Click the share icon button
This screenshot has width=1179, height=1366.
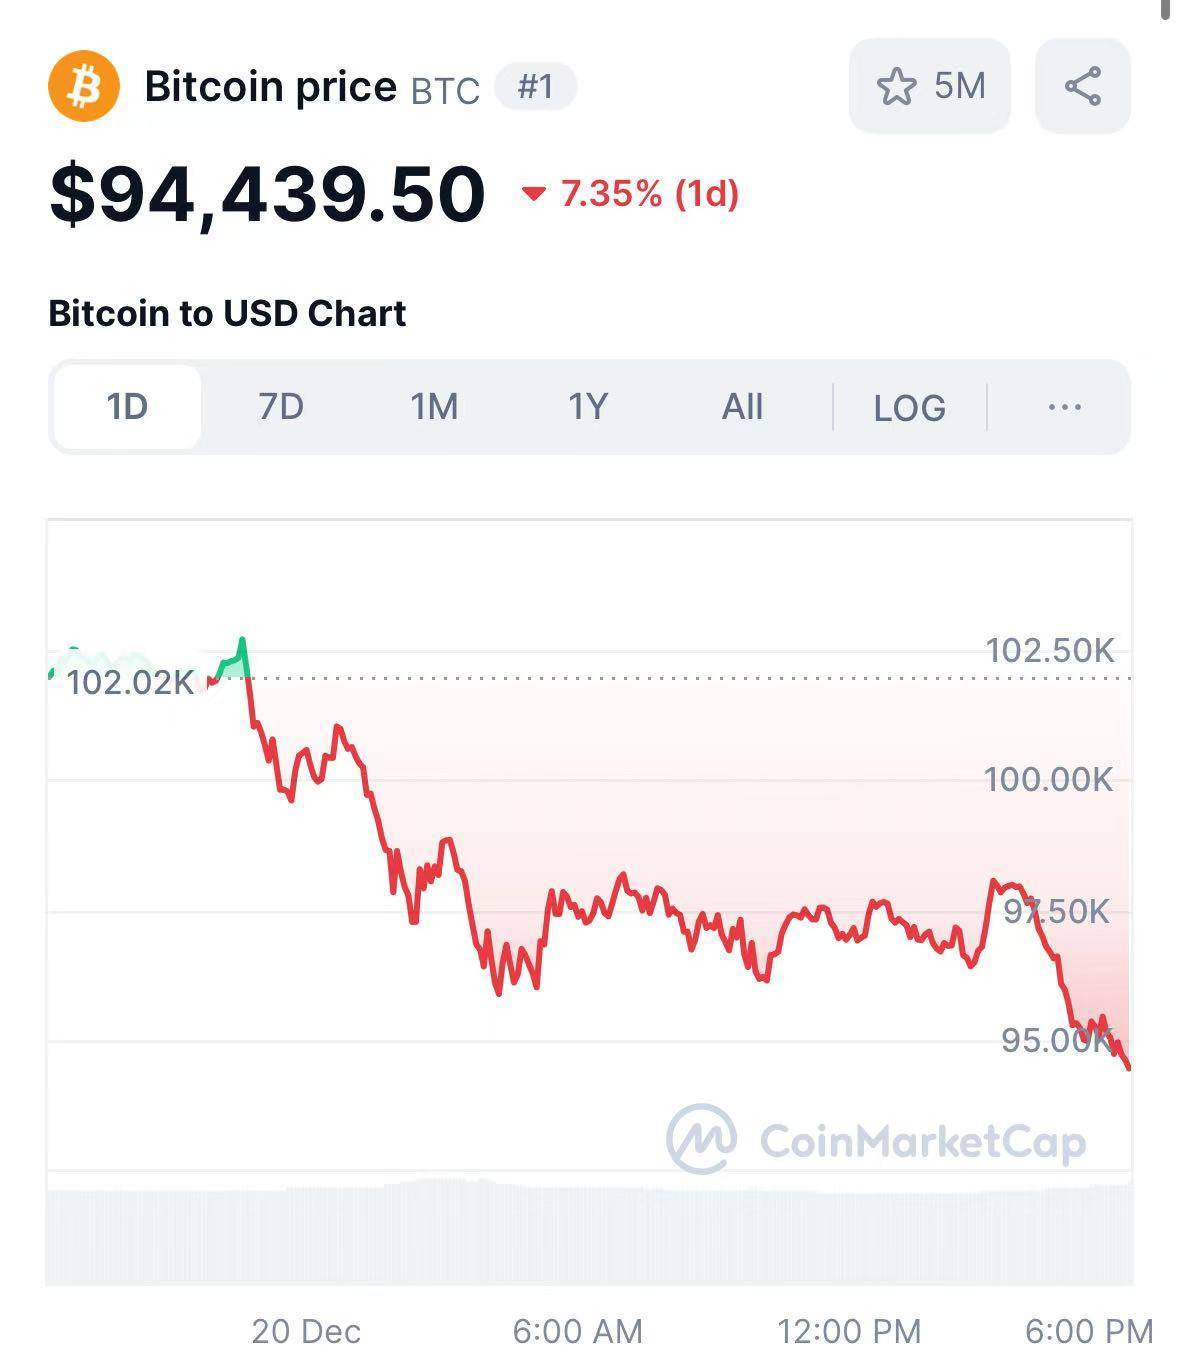(x=1082, y=86)
